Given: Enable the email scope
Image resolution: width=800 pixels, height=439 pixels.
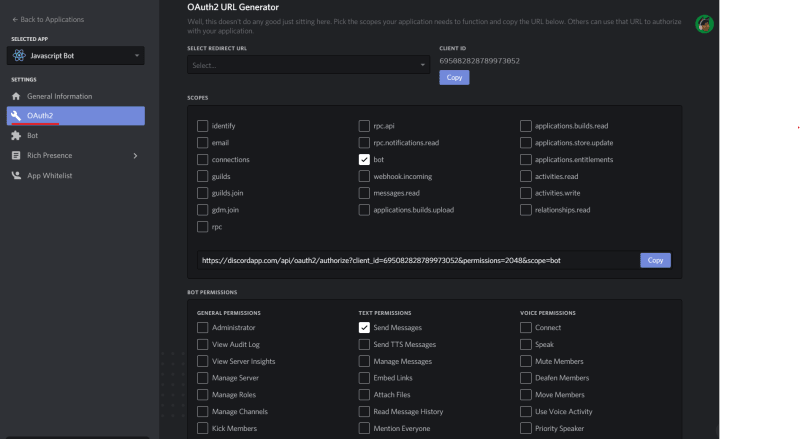Looking at the screenshot, I should 203,142.
